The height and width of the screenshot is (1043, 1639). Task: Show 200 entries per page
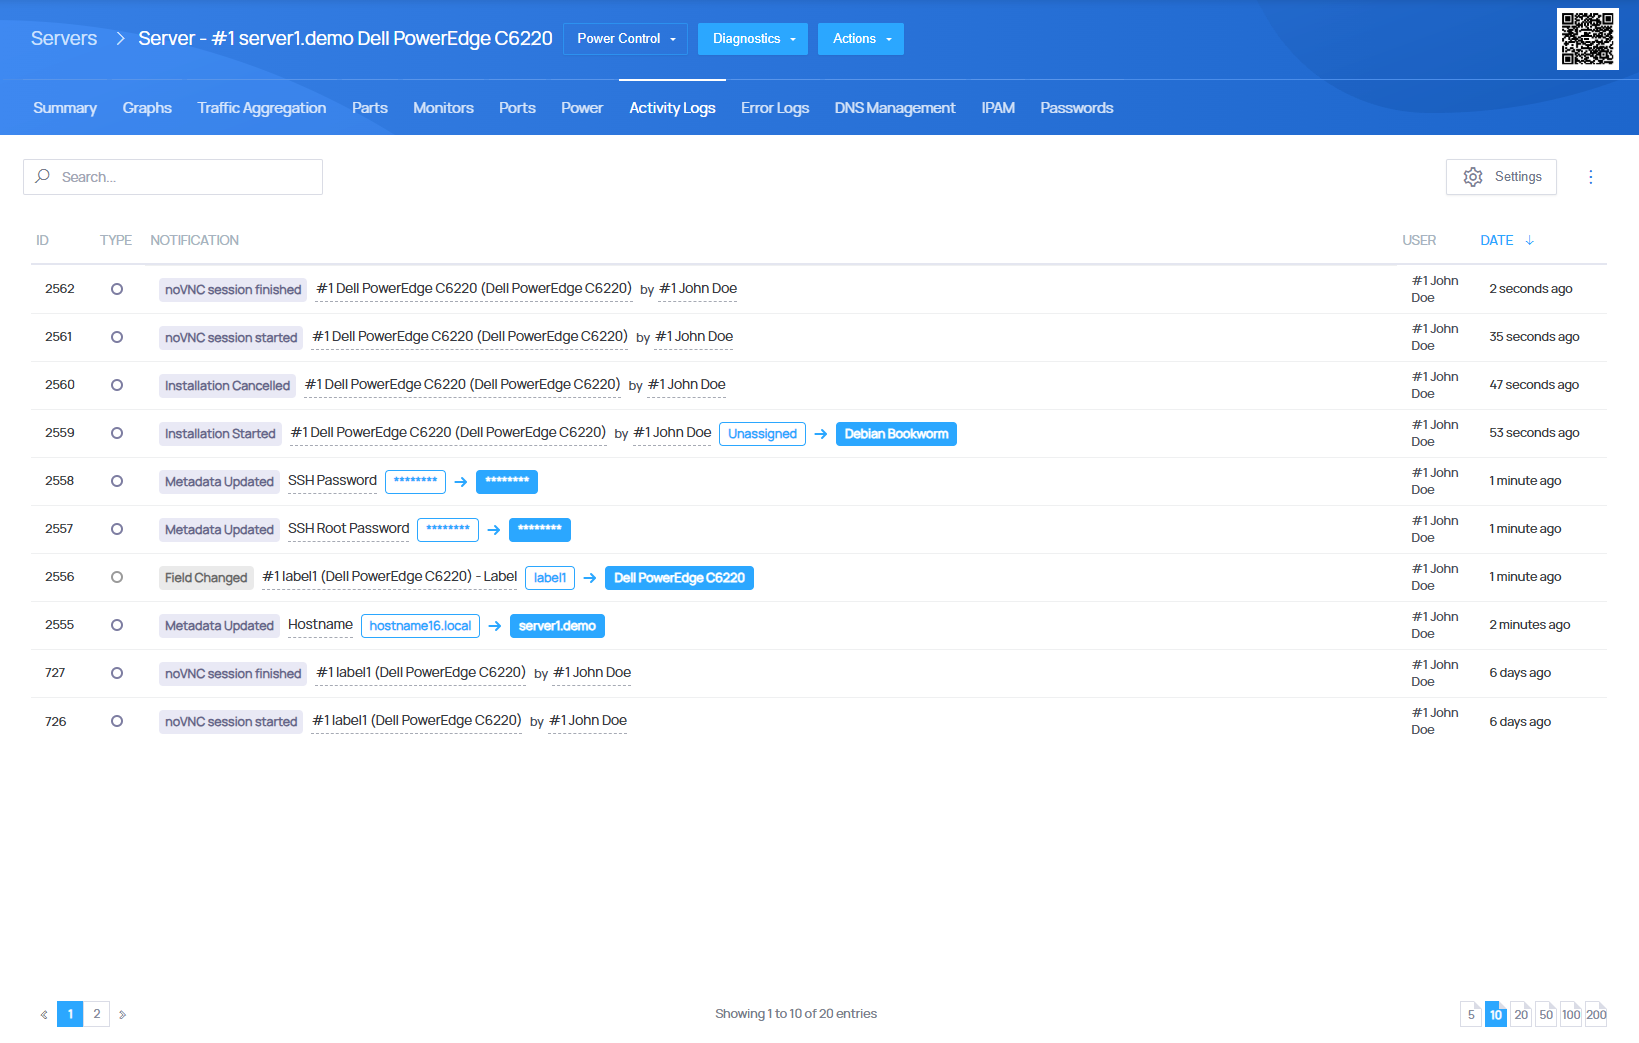1596,1014
